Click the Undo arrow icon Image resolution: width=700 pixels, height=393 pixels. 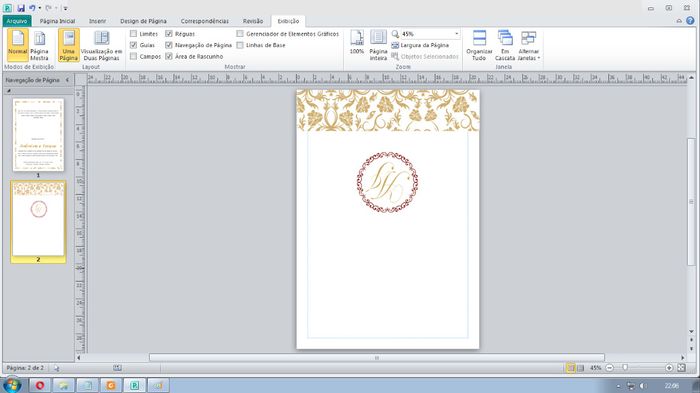click(x=32, y=8)
